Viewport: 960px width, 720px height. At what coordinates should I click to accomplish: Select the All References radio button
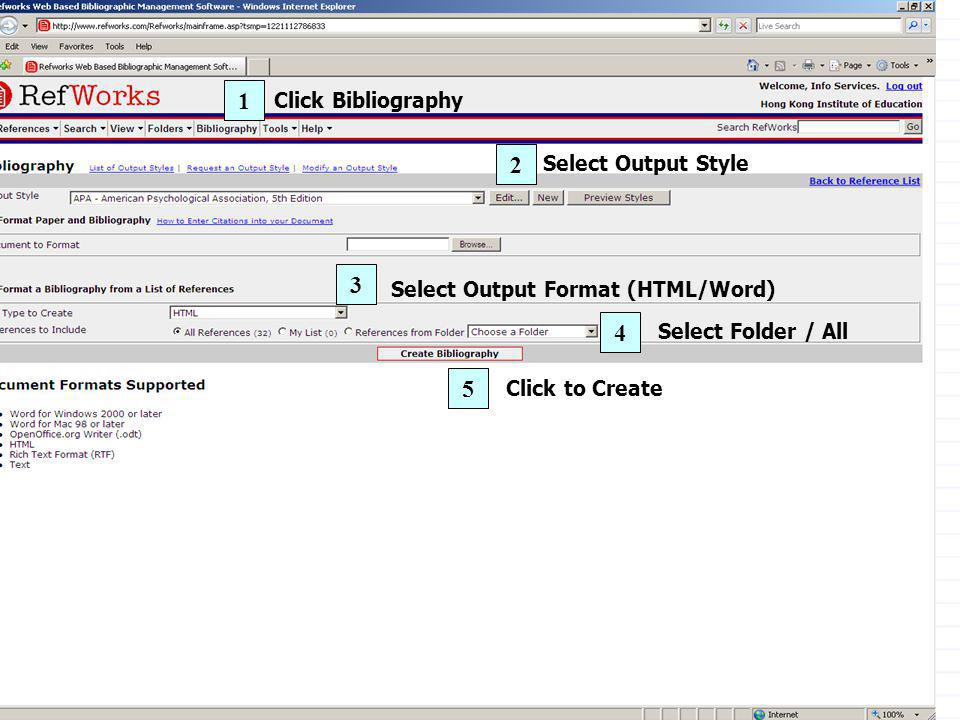tap(177, 332)
